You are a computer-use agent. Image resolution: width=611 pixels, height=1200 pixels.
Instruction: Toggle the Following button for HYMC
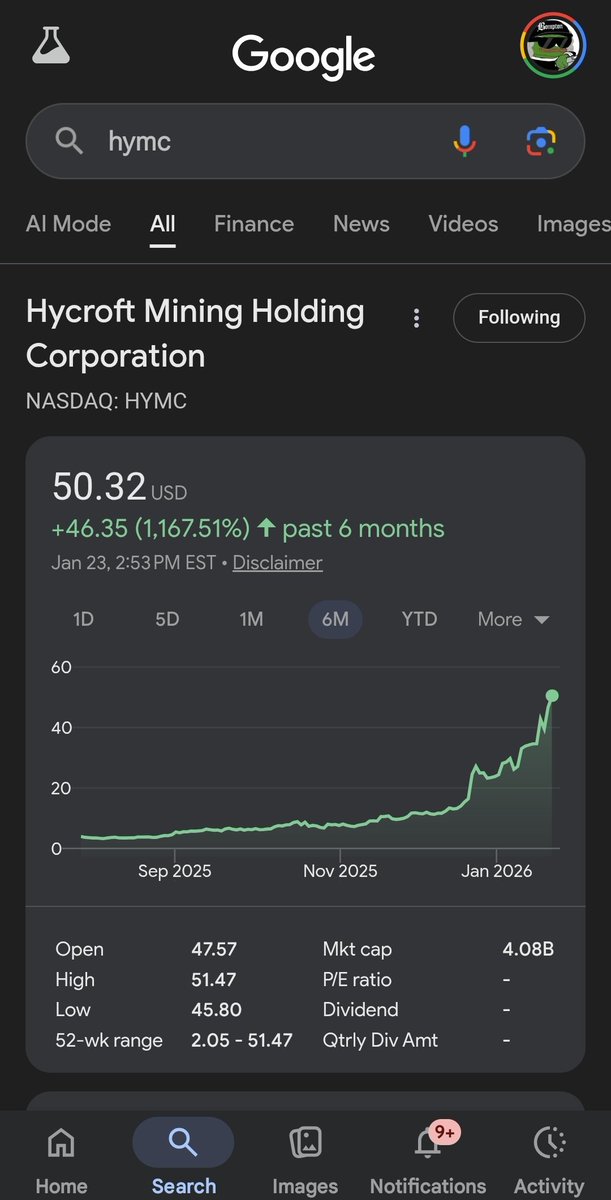click(x=519, y=318)
